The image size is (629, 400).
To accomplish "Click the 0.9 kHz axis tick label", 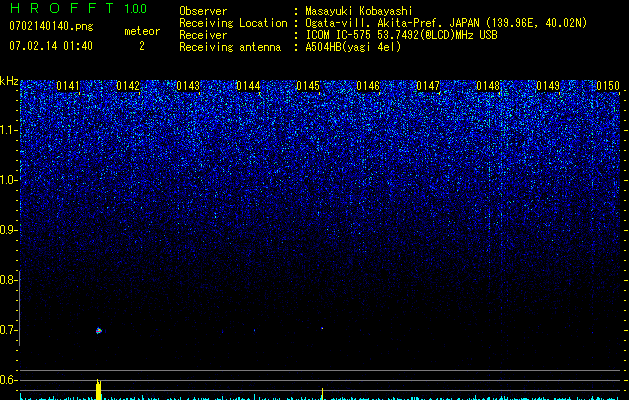I will tap(7, 230).
